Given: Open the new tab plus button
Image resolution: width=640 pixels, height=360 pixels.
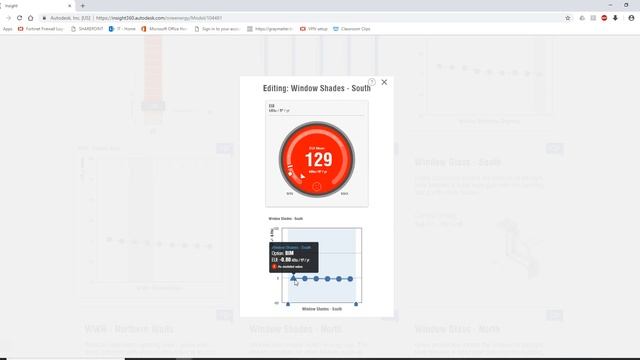Looking at the screenshot, I should [82, 6].
